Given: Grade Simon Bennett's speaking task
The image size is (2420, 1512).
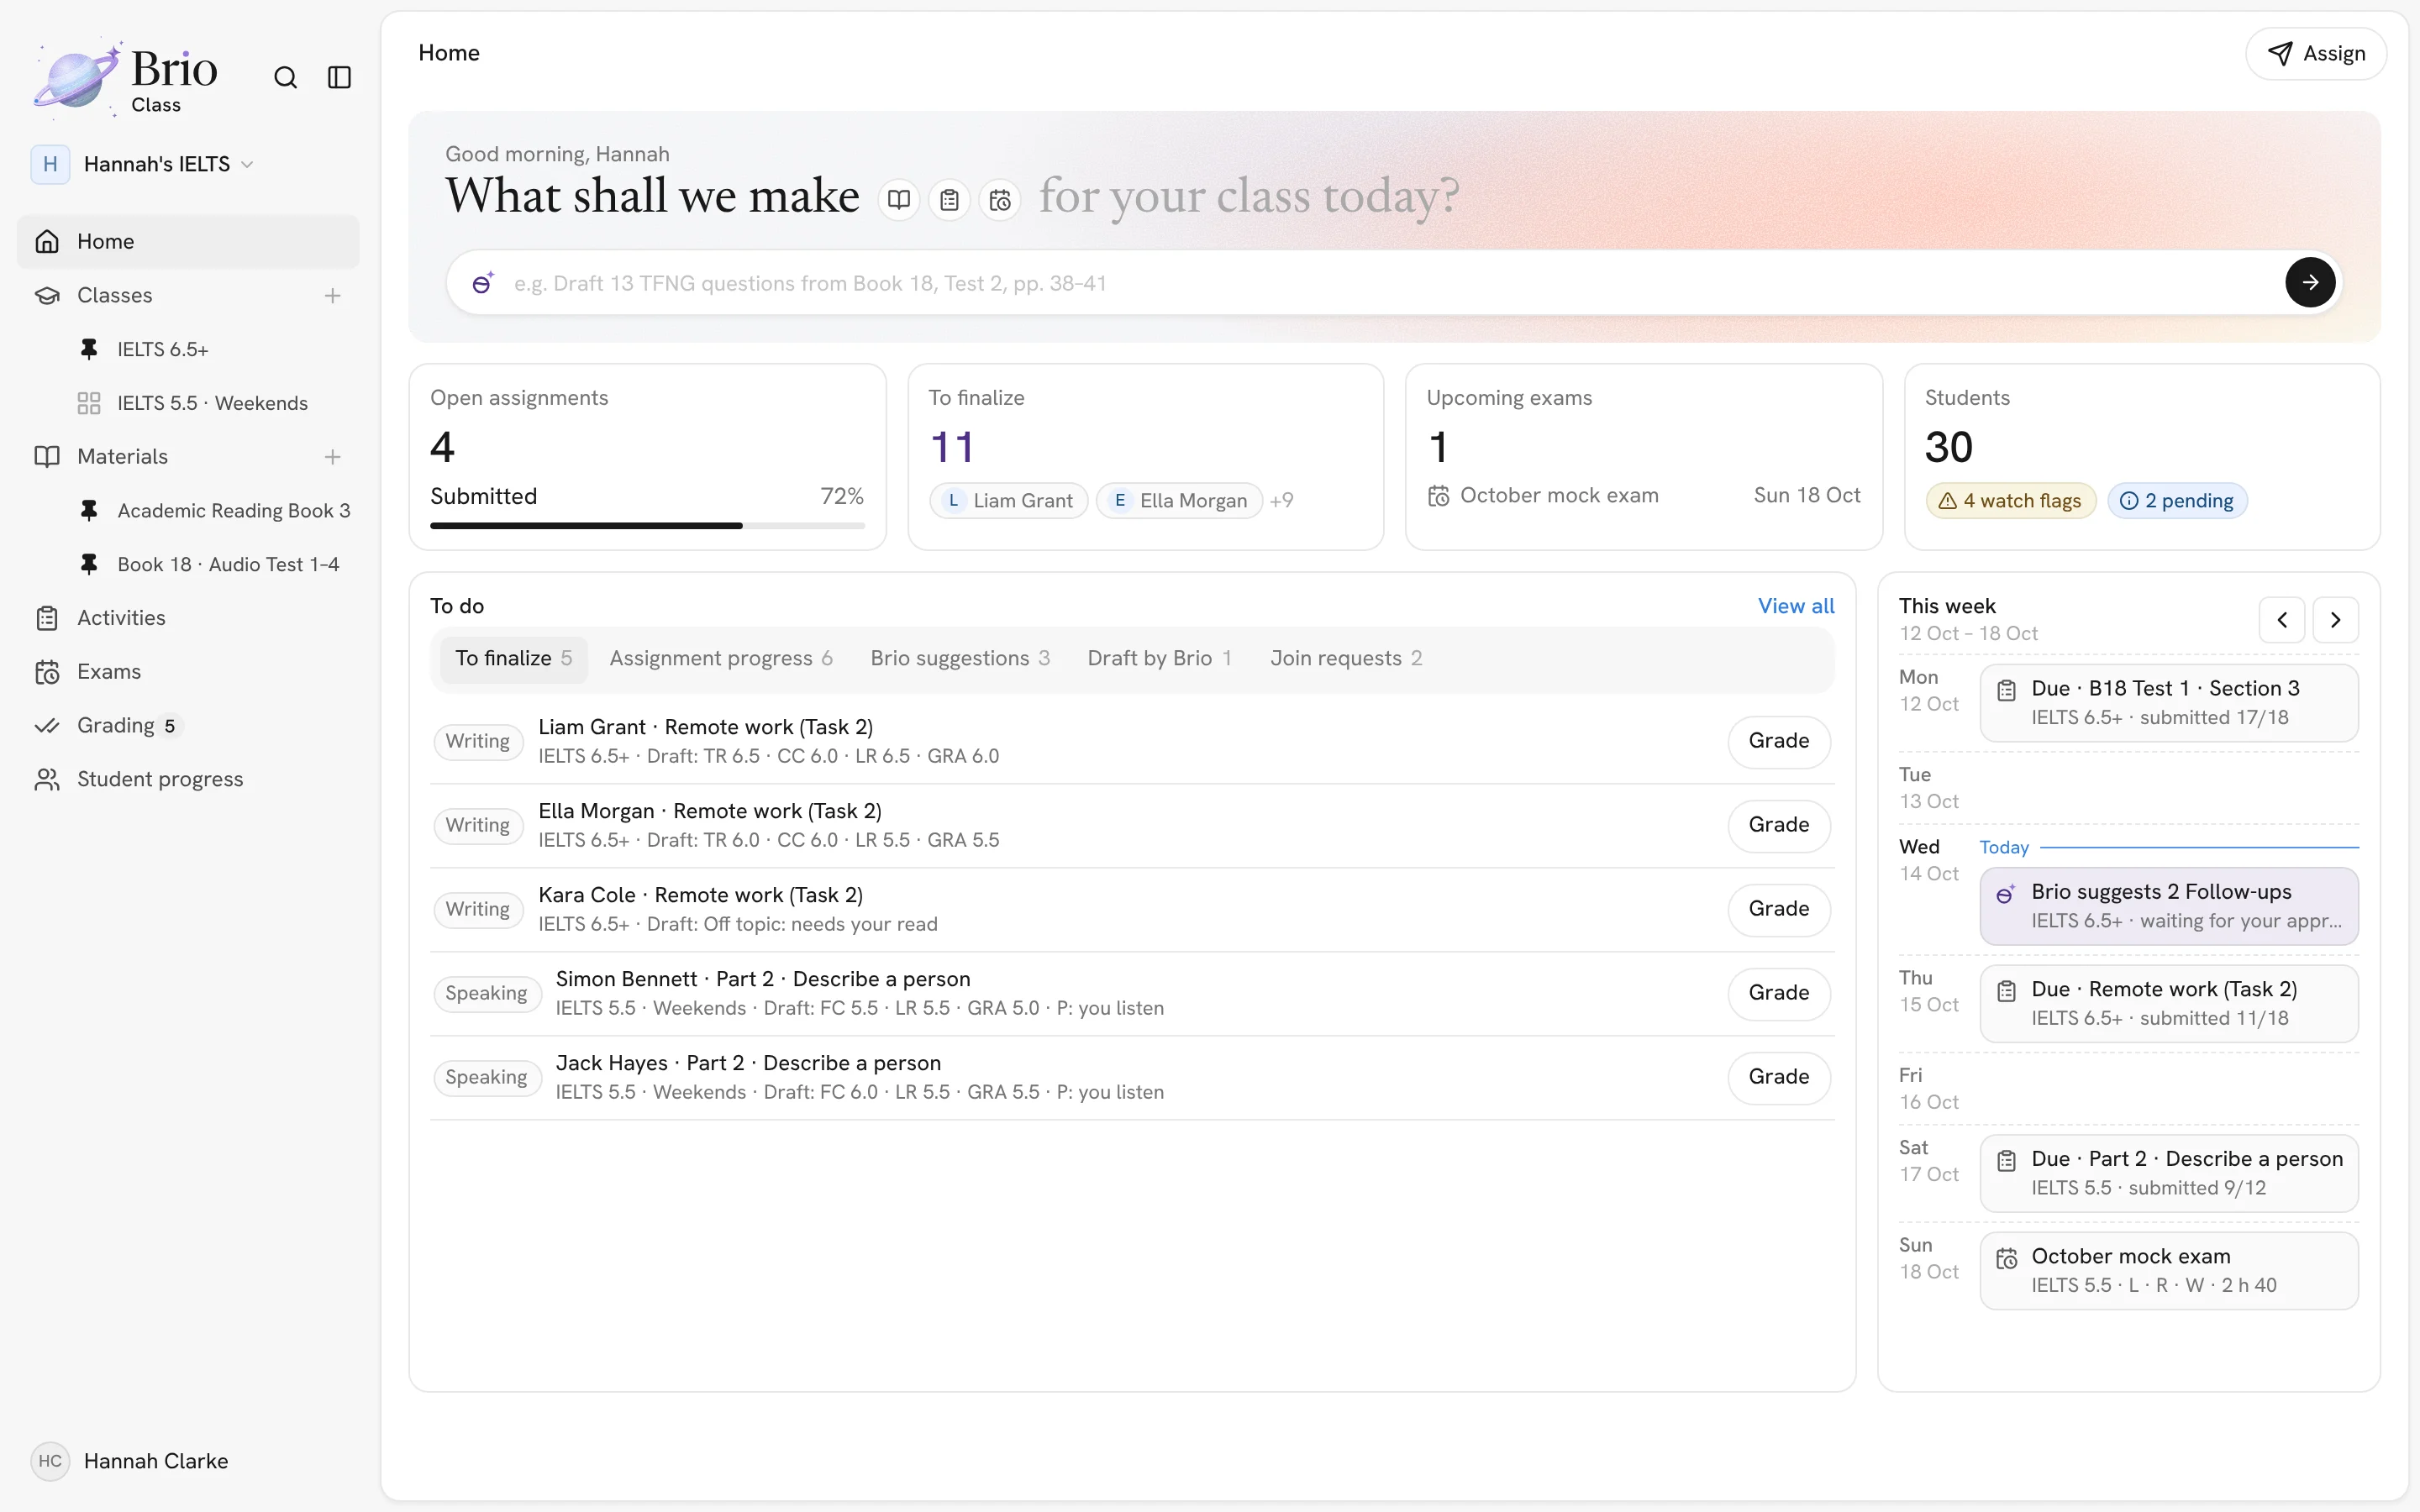Looking at the screenshot, I should [x=1779, y=993].
